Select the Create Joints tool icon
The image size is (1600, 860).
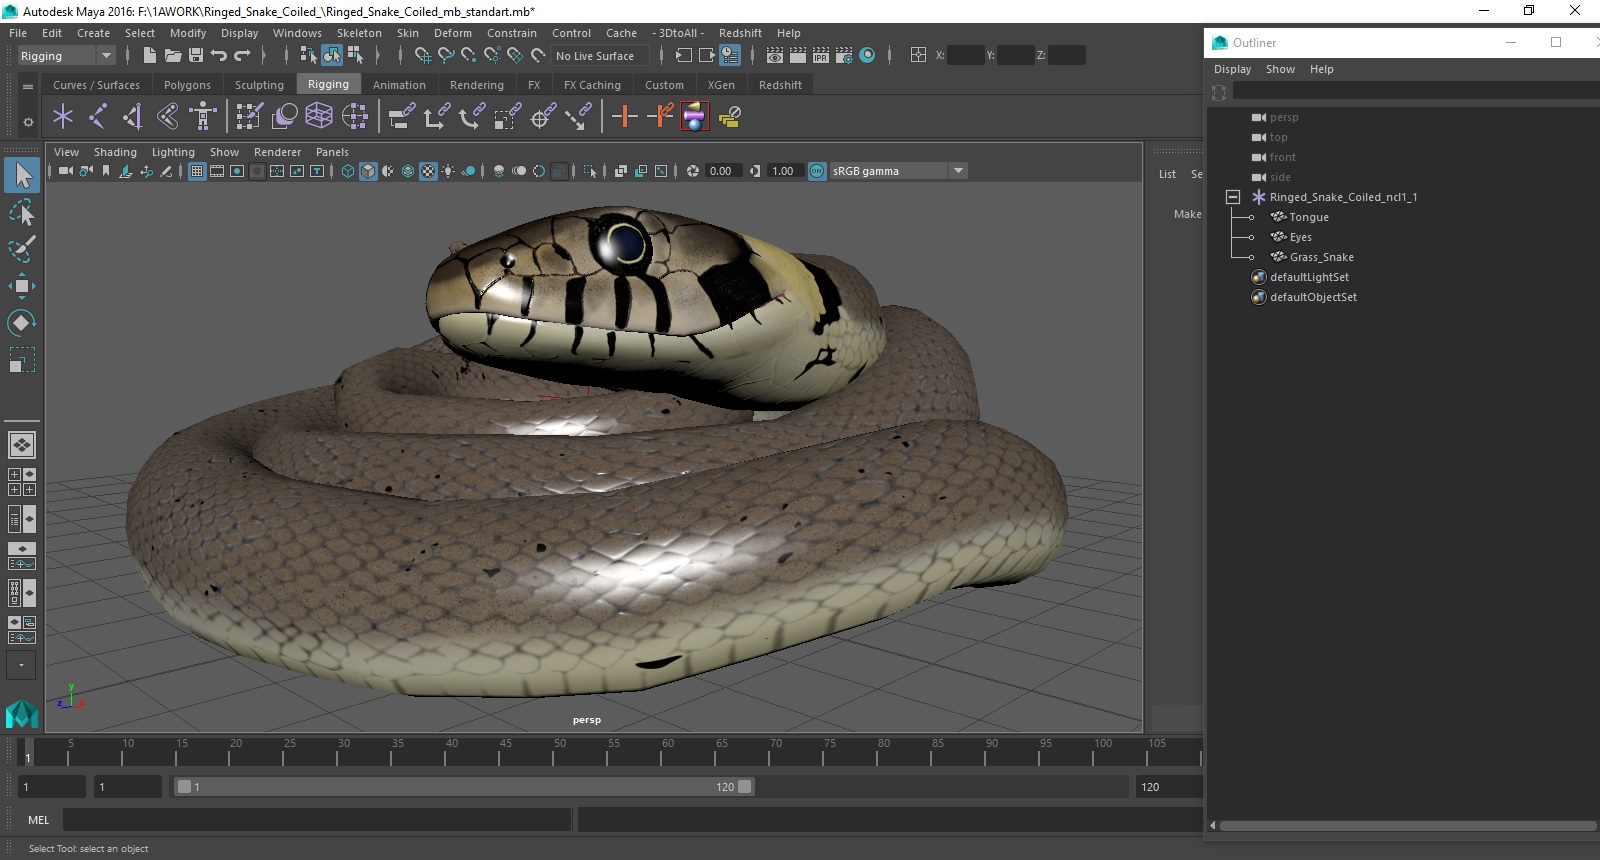click(98, 117)
